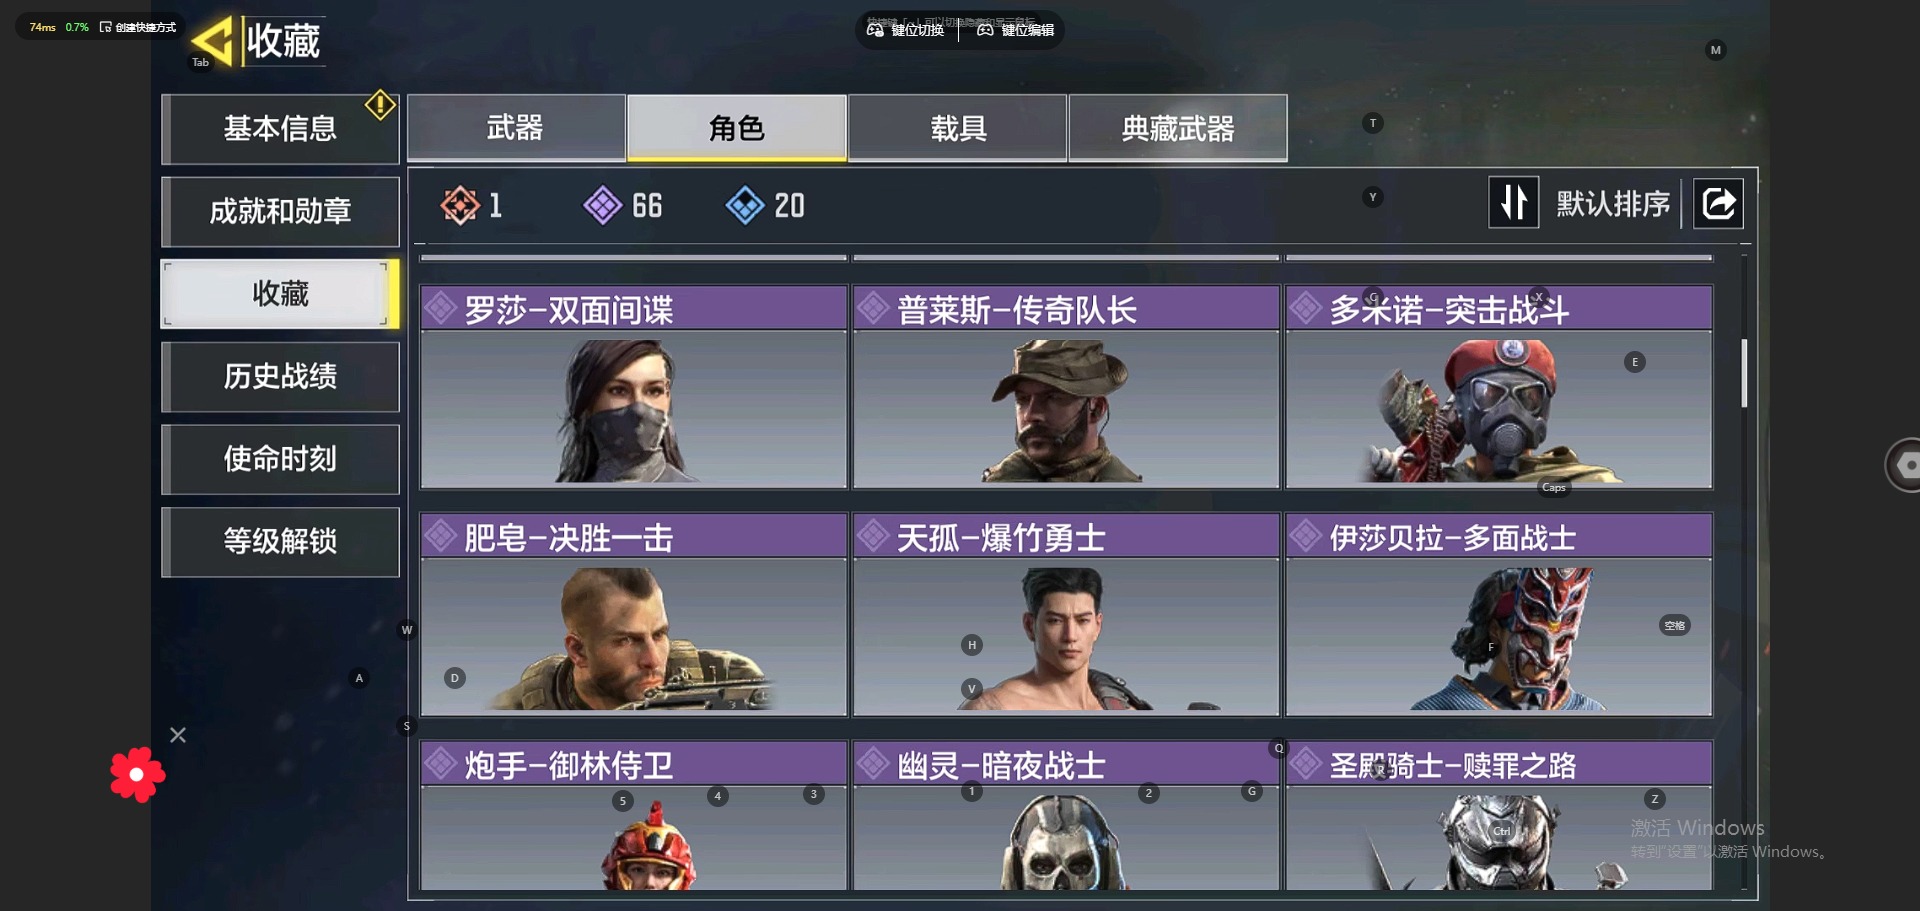Go to 历史战绩 section

[280, 377]
